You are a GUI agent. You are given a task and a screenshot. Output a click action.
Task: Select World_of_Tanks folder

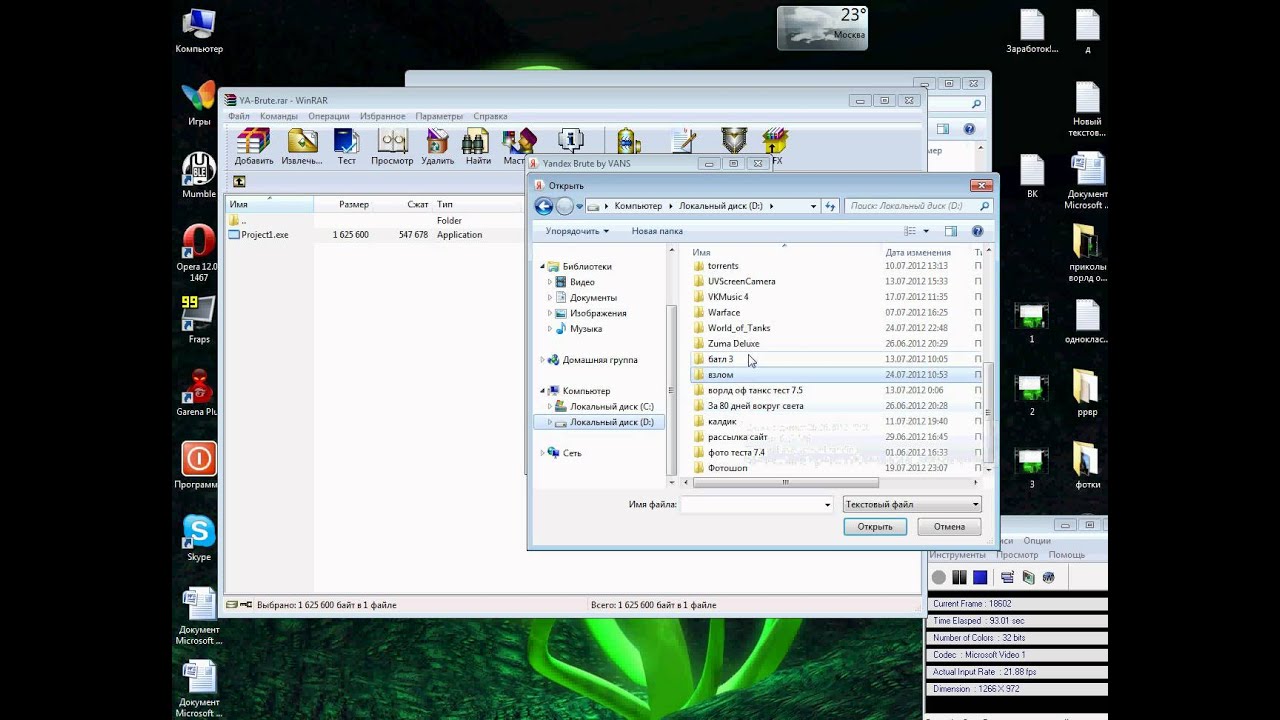(x=739, y=328)
